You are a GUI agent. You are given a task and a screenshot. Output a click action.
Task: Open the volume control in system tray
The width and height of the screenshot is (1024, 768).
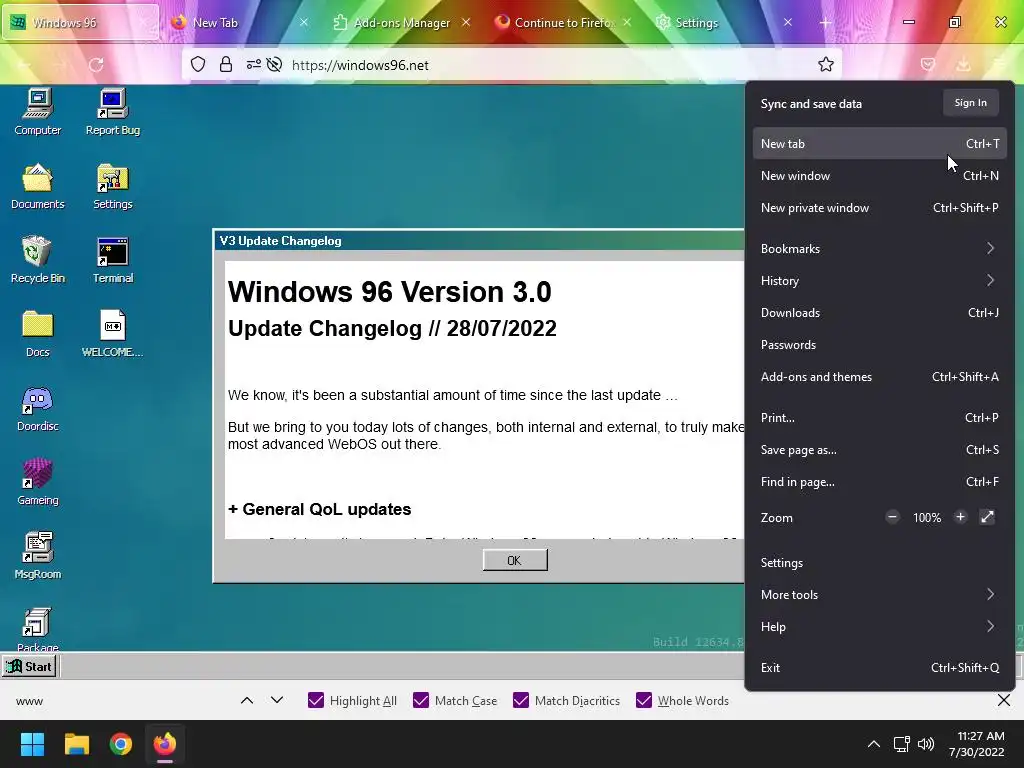point(925,744)
